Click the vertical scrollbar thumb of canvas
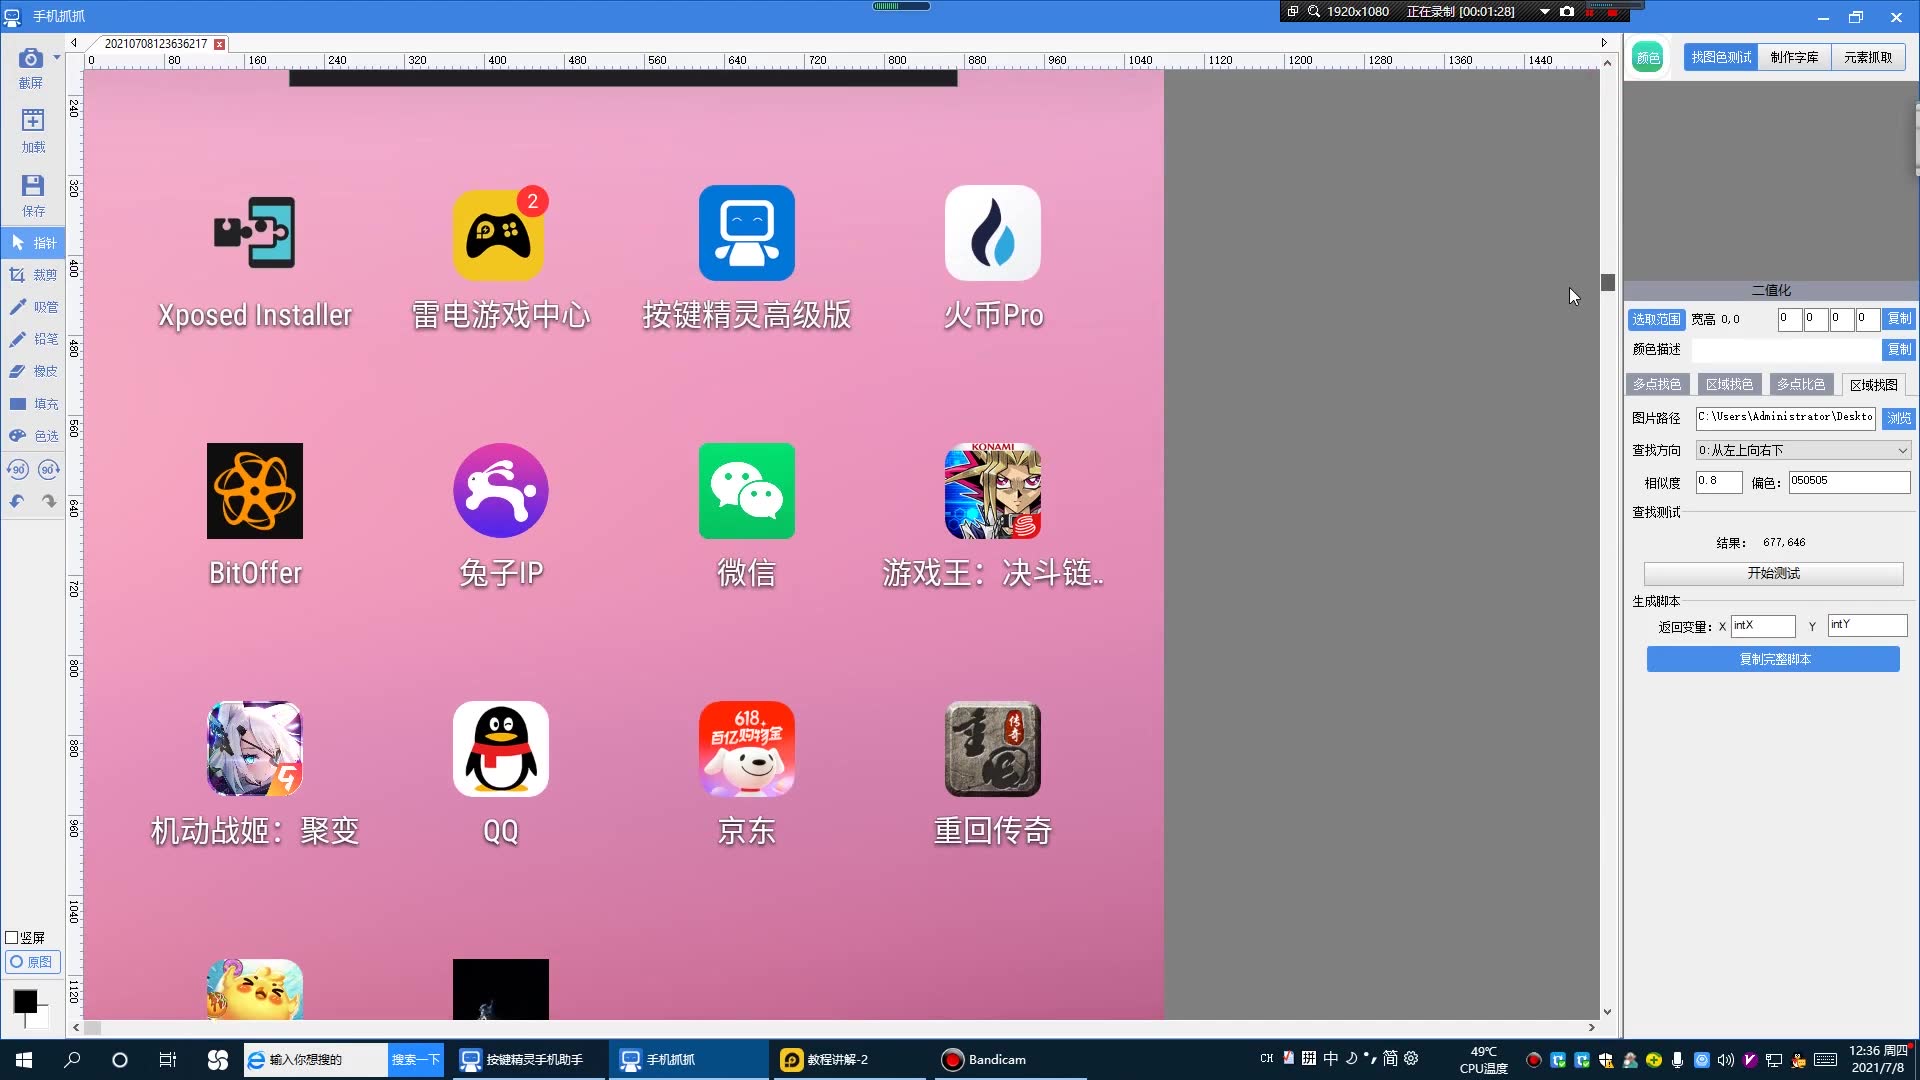The image size is (1920, 1080). tap(1608, 283)
